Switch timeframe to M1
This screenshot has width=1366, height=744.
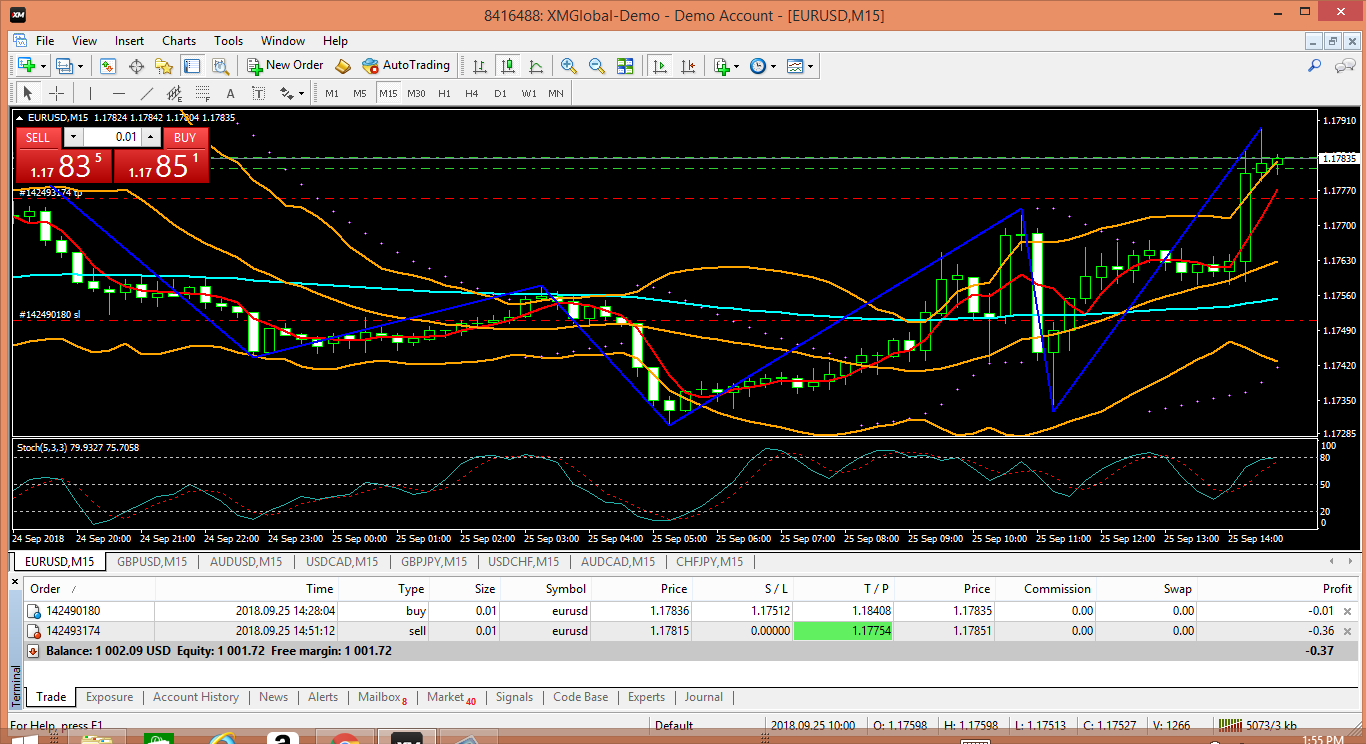click(x=332, y=93)
